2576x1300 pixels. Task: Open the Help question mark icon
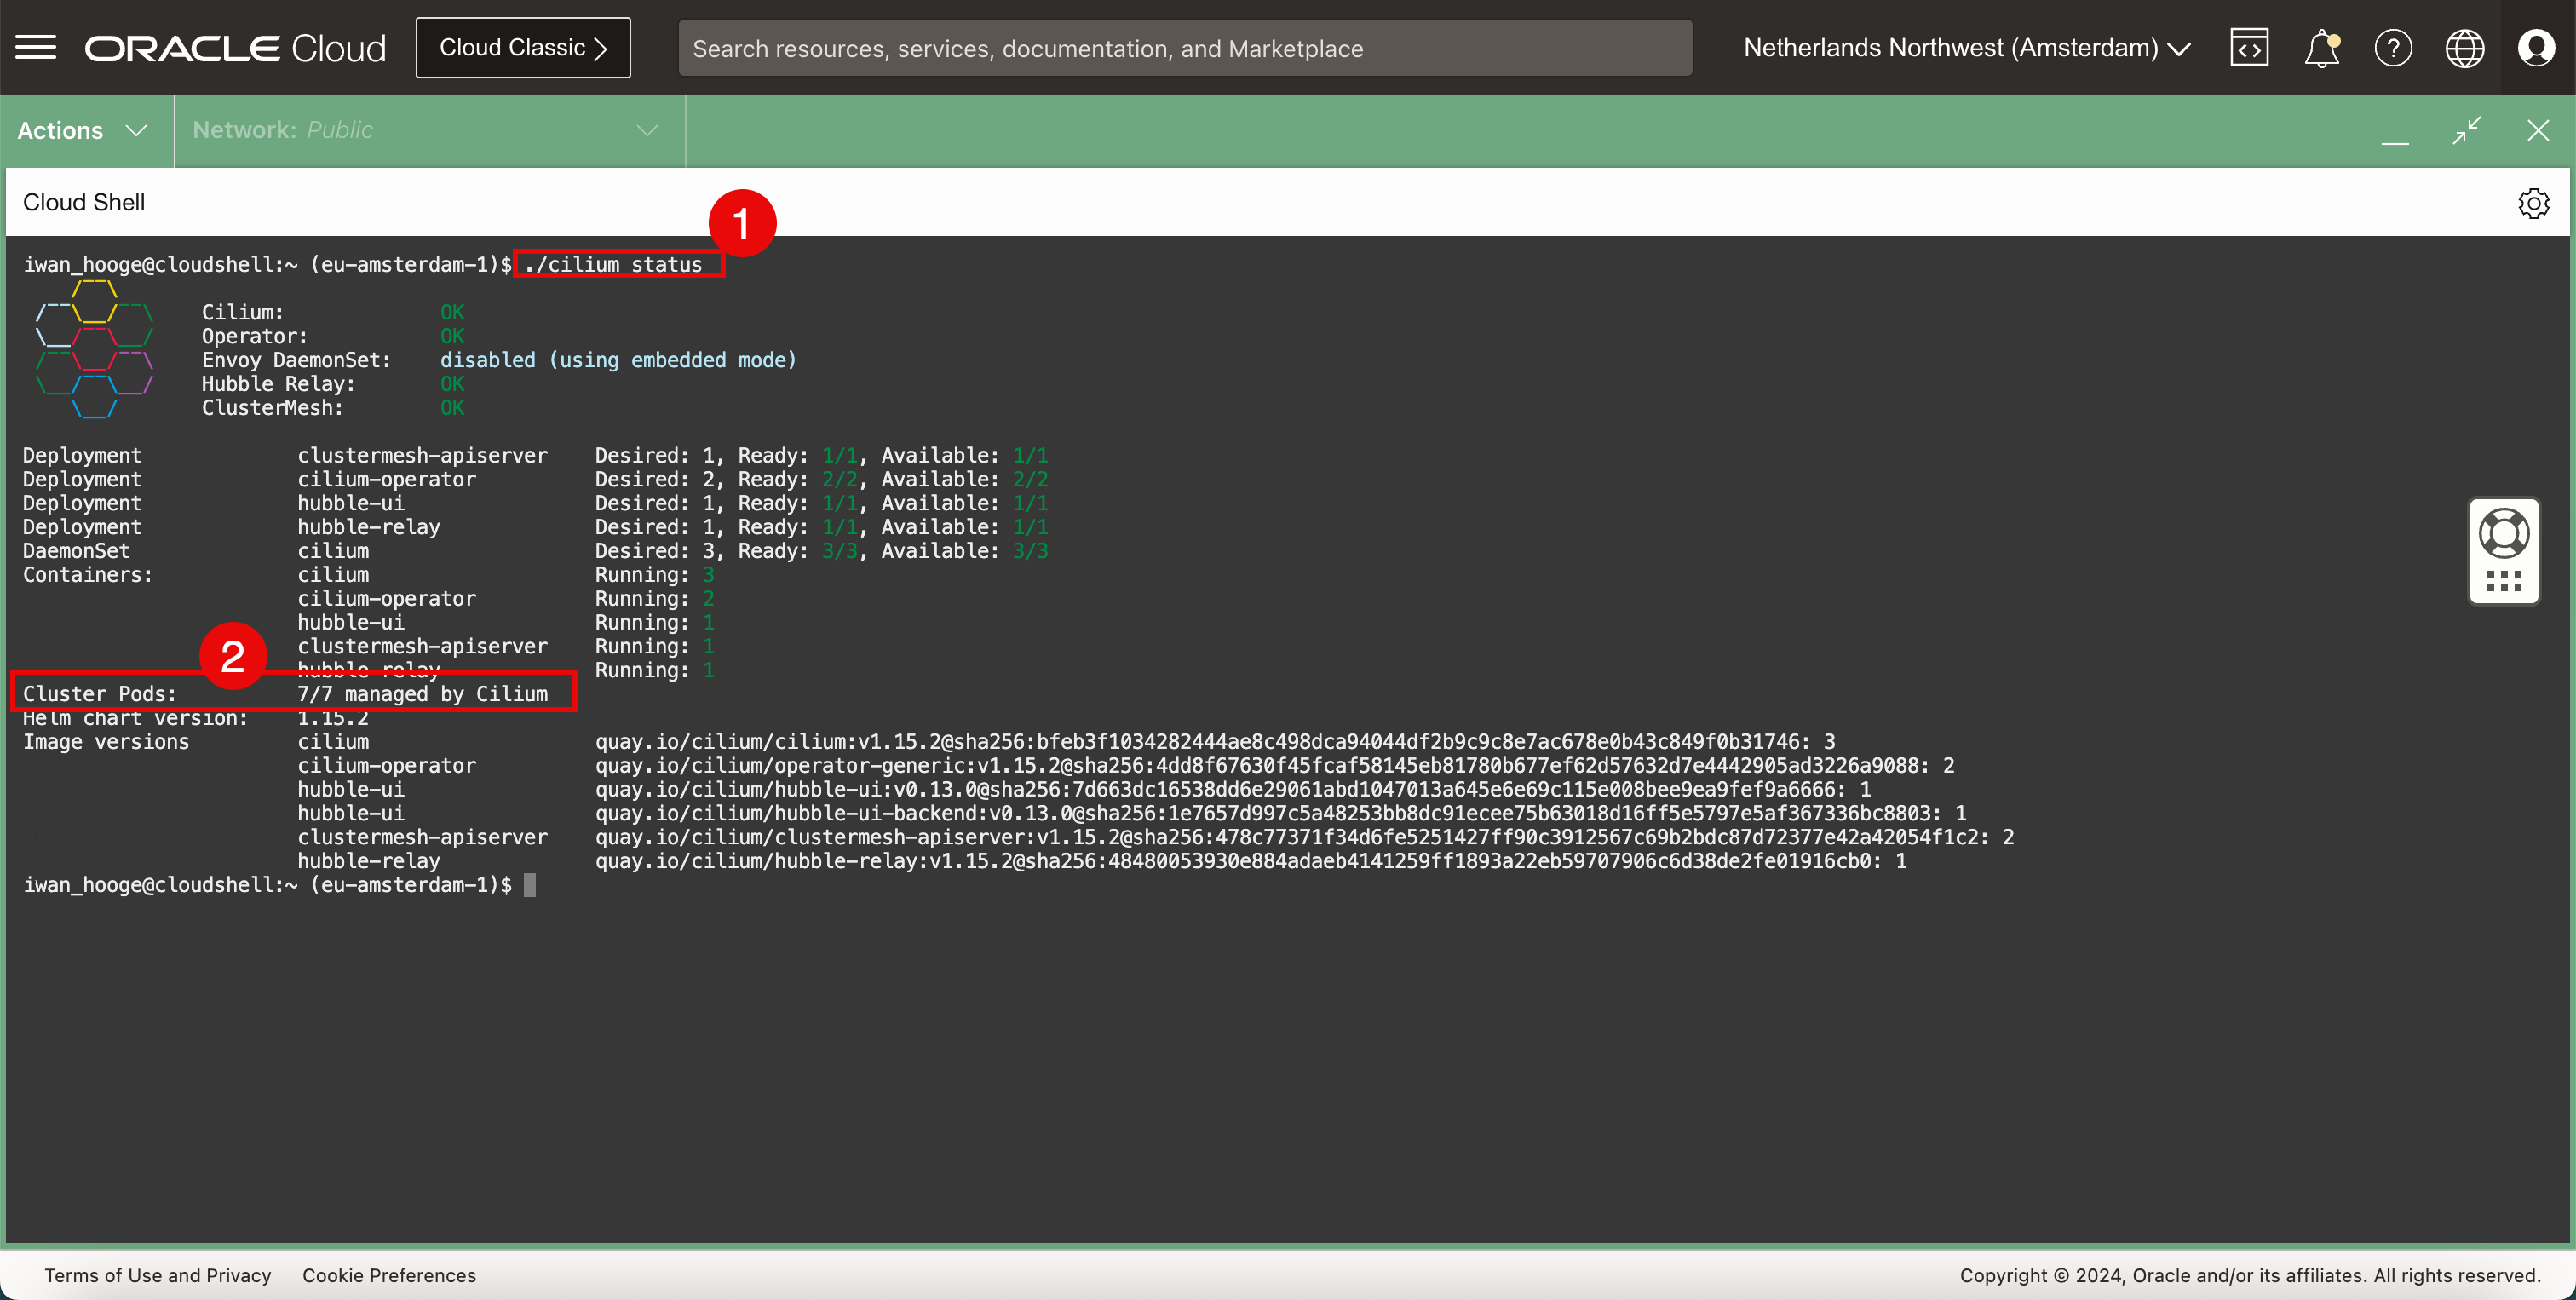click(2393, 48)
